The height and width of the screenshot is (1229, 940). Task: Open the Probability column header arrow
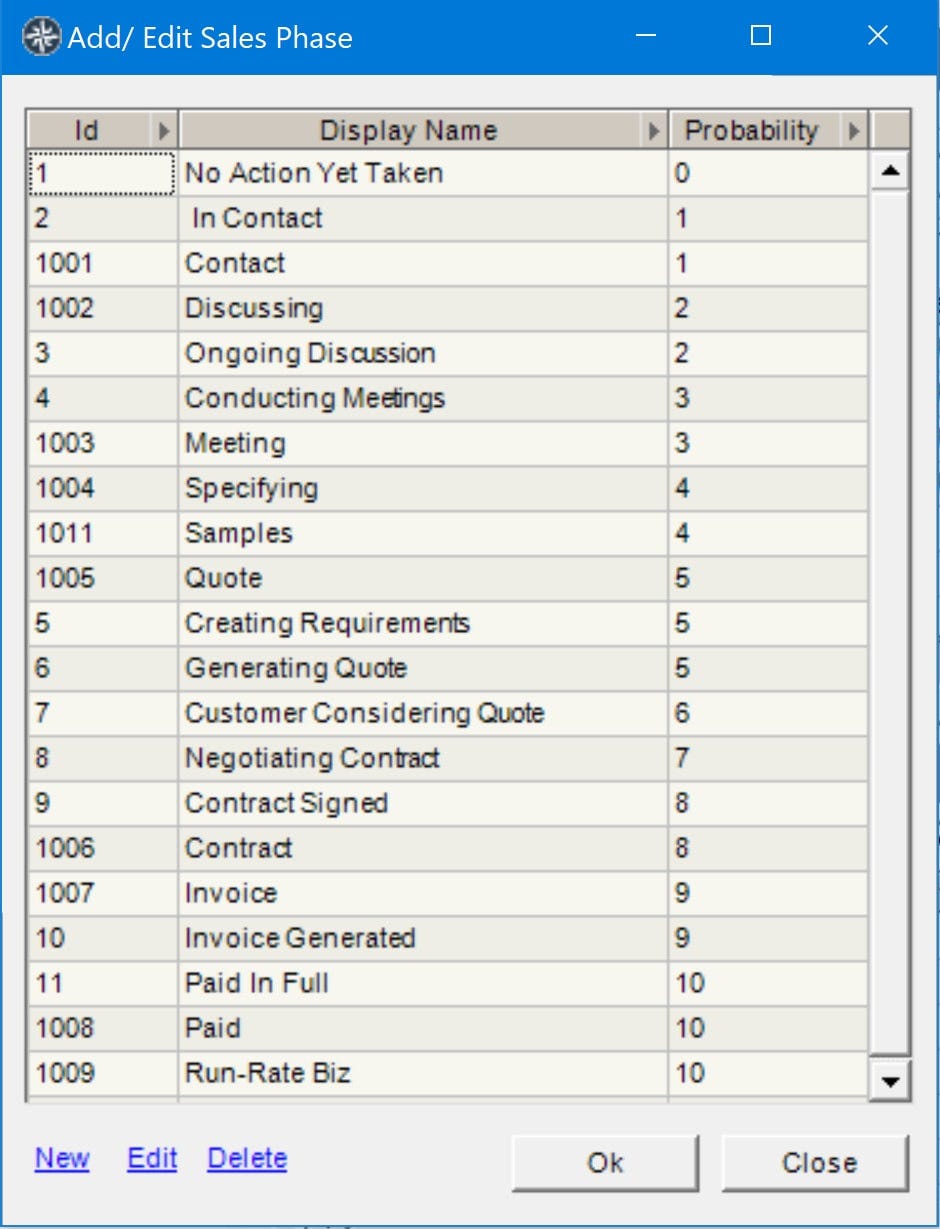coord(855,131)
